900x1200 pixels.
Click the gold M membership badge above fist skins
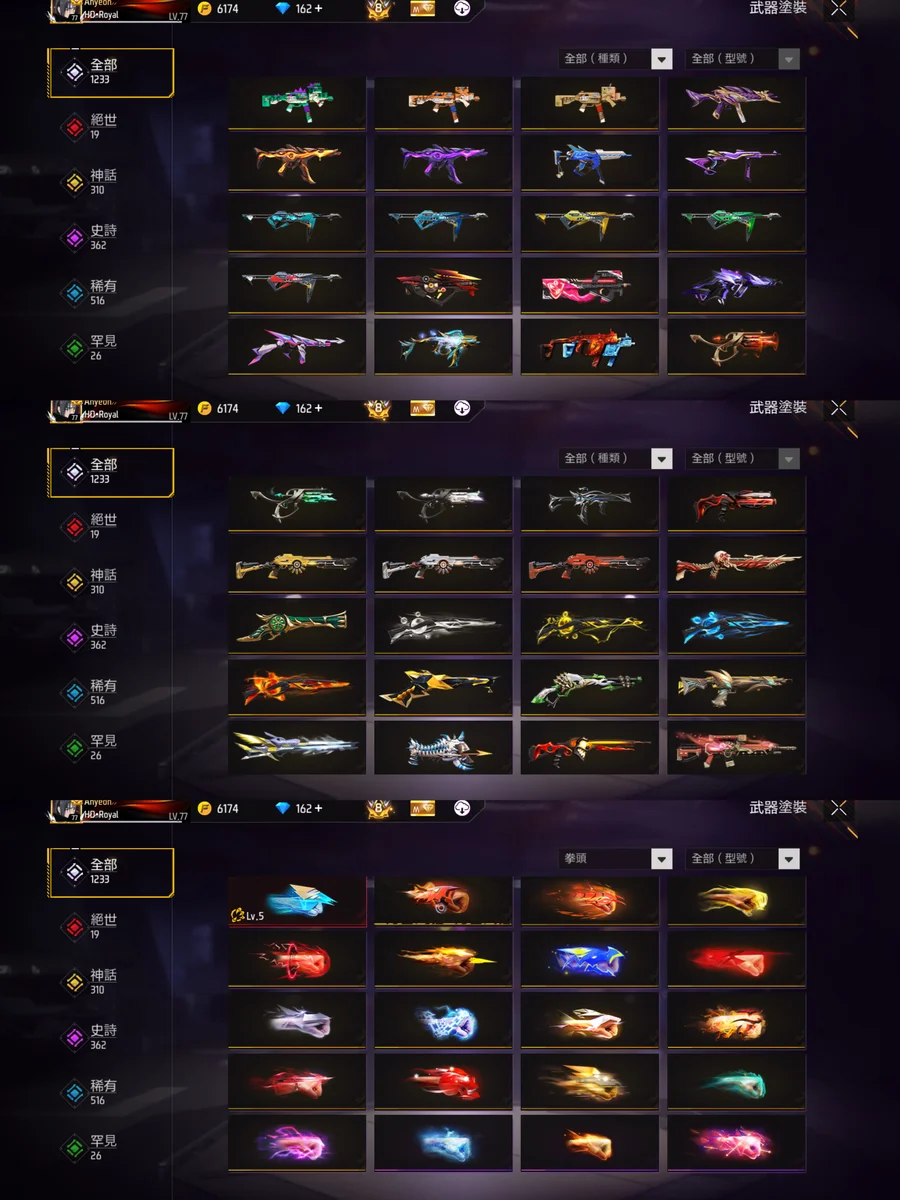click(423, 808)
